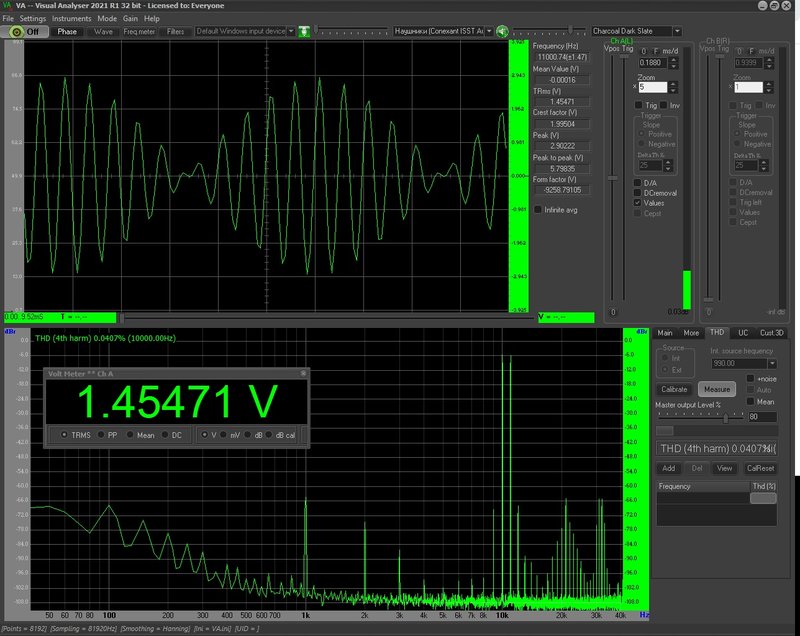Click the Ch A Vpos vertical slider handle

(613, 179)
